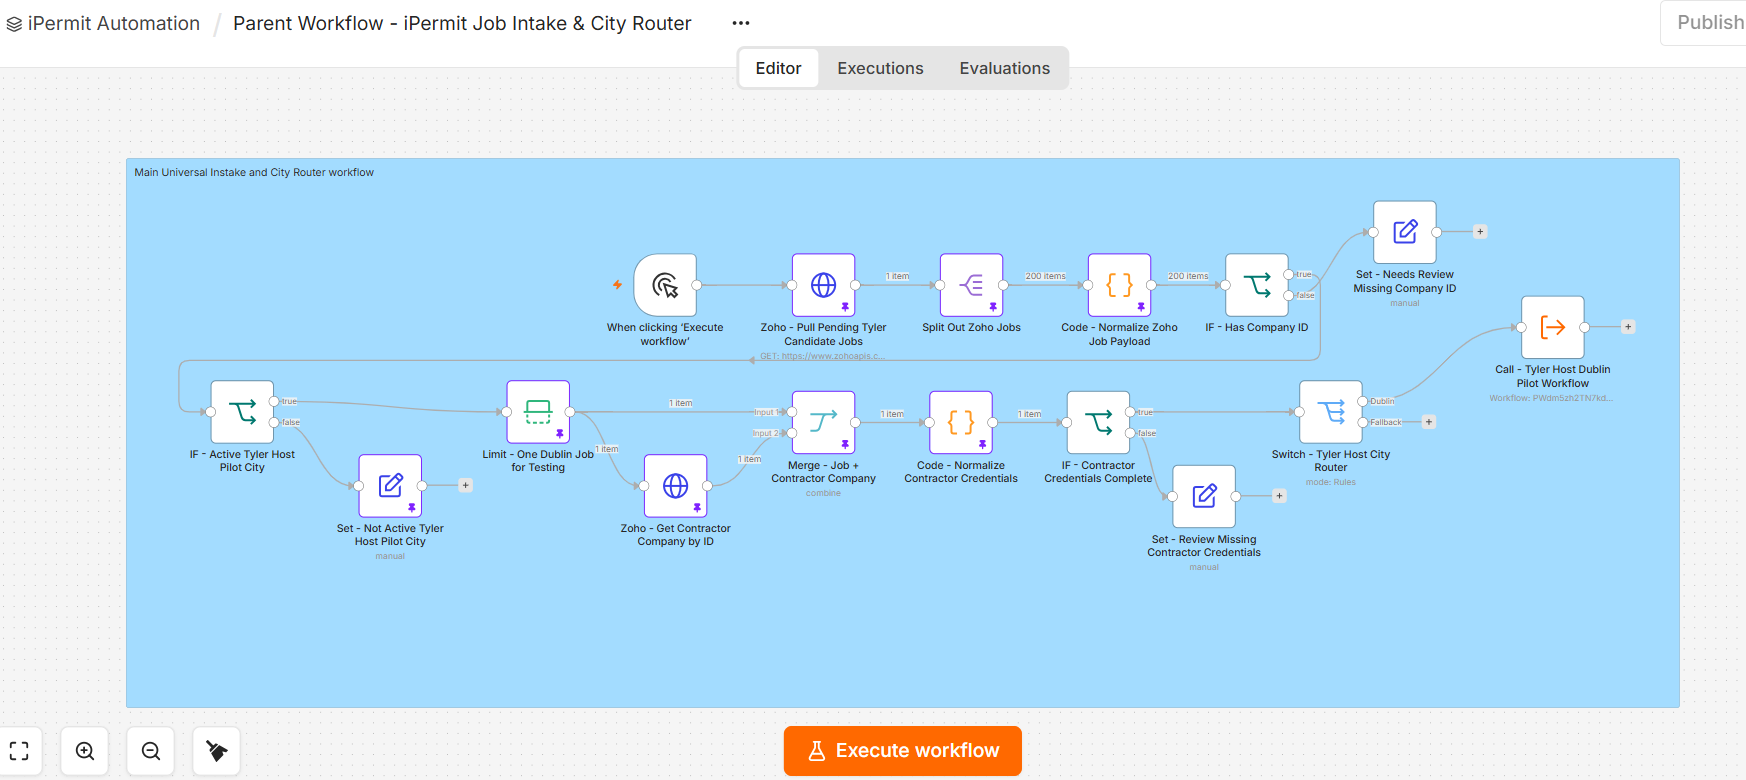Image resolution: width=1746 pixels, height=780 pixels.
Task: Tidy up the workflow with broom icon
Action: (217, 751)
